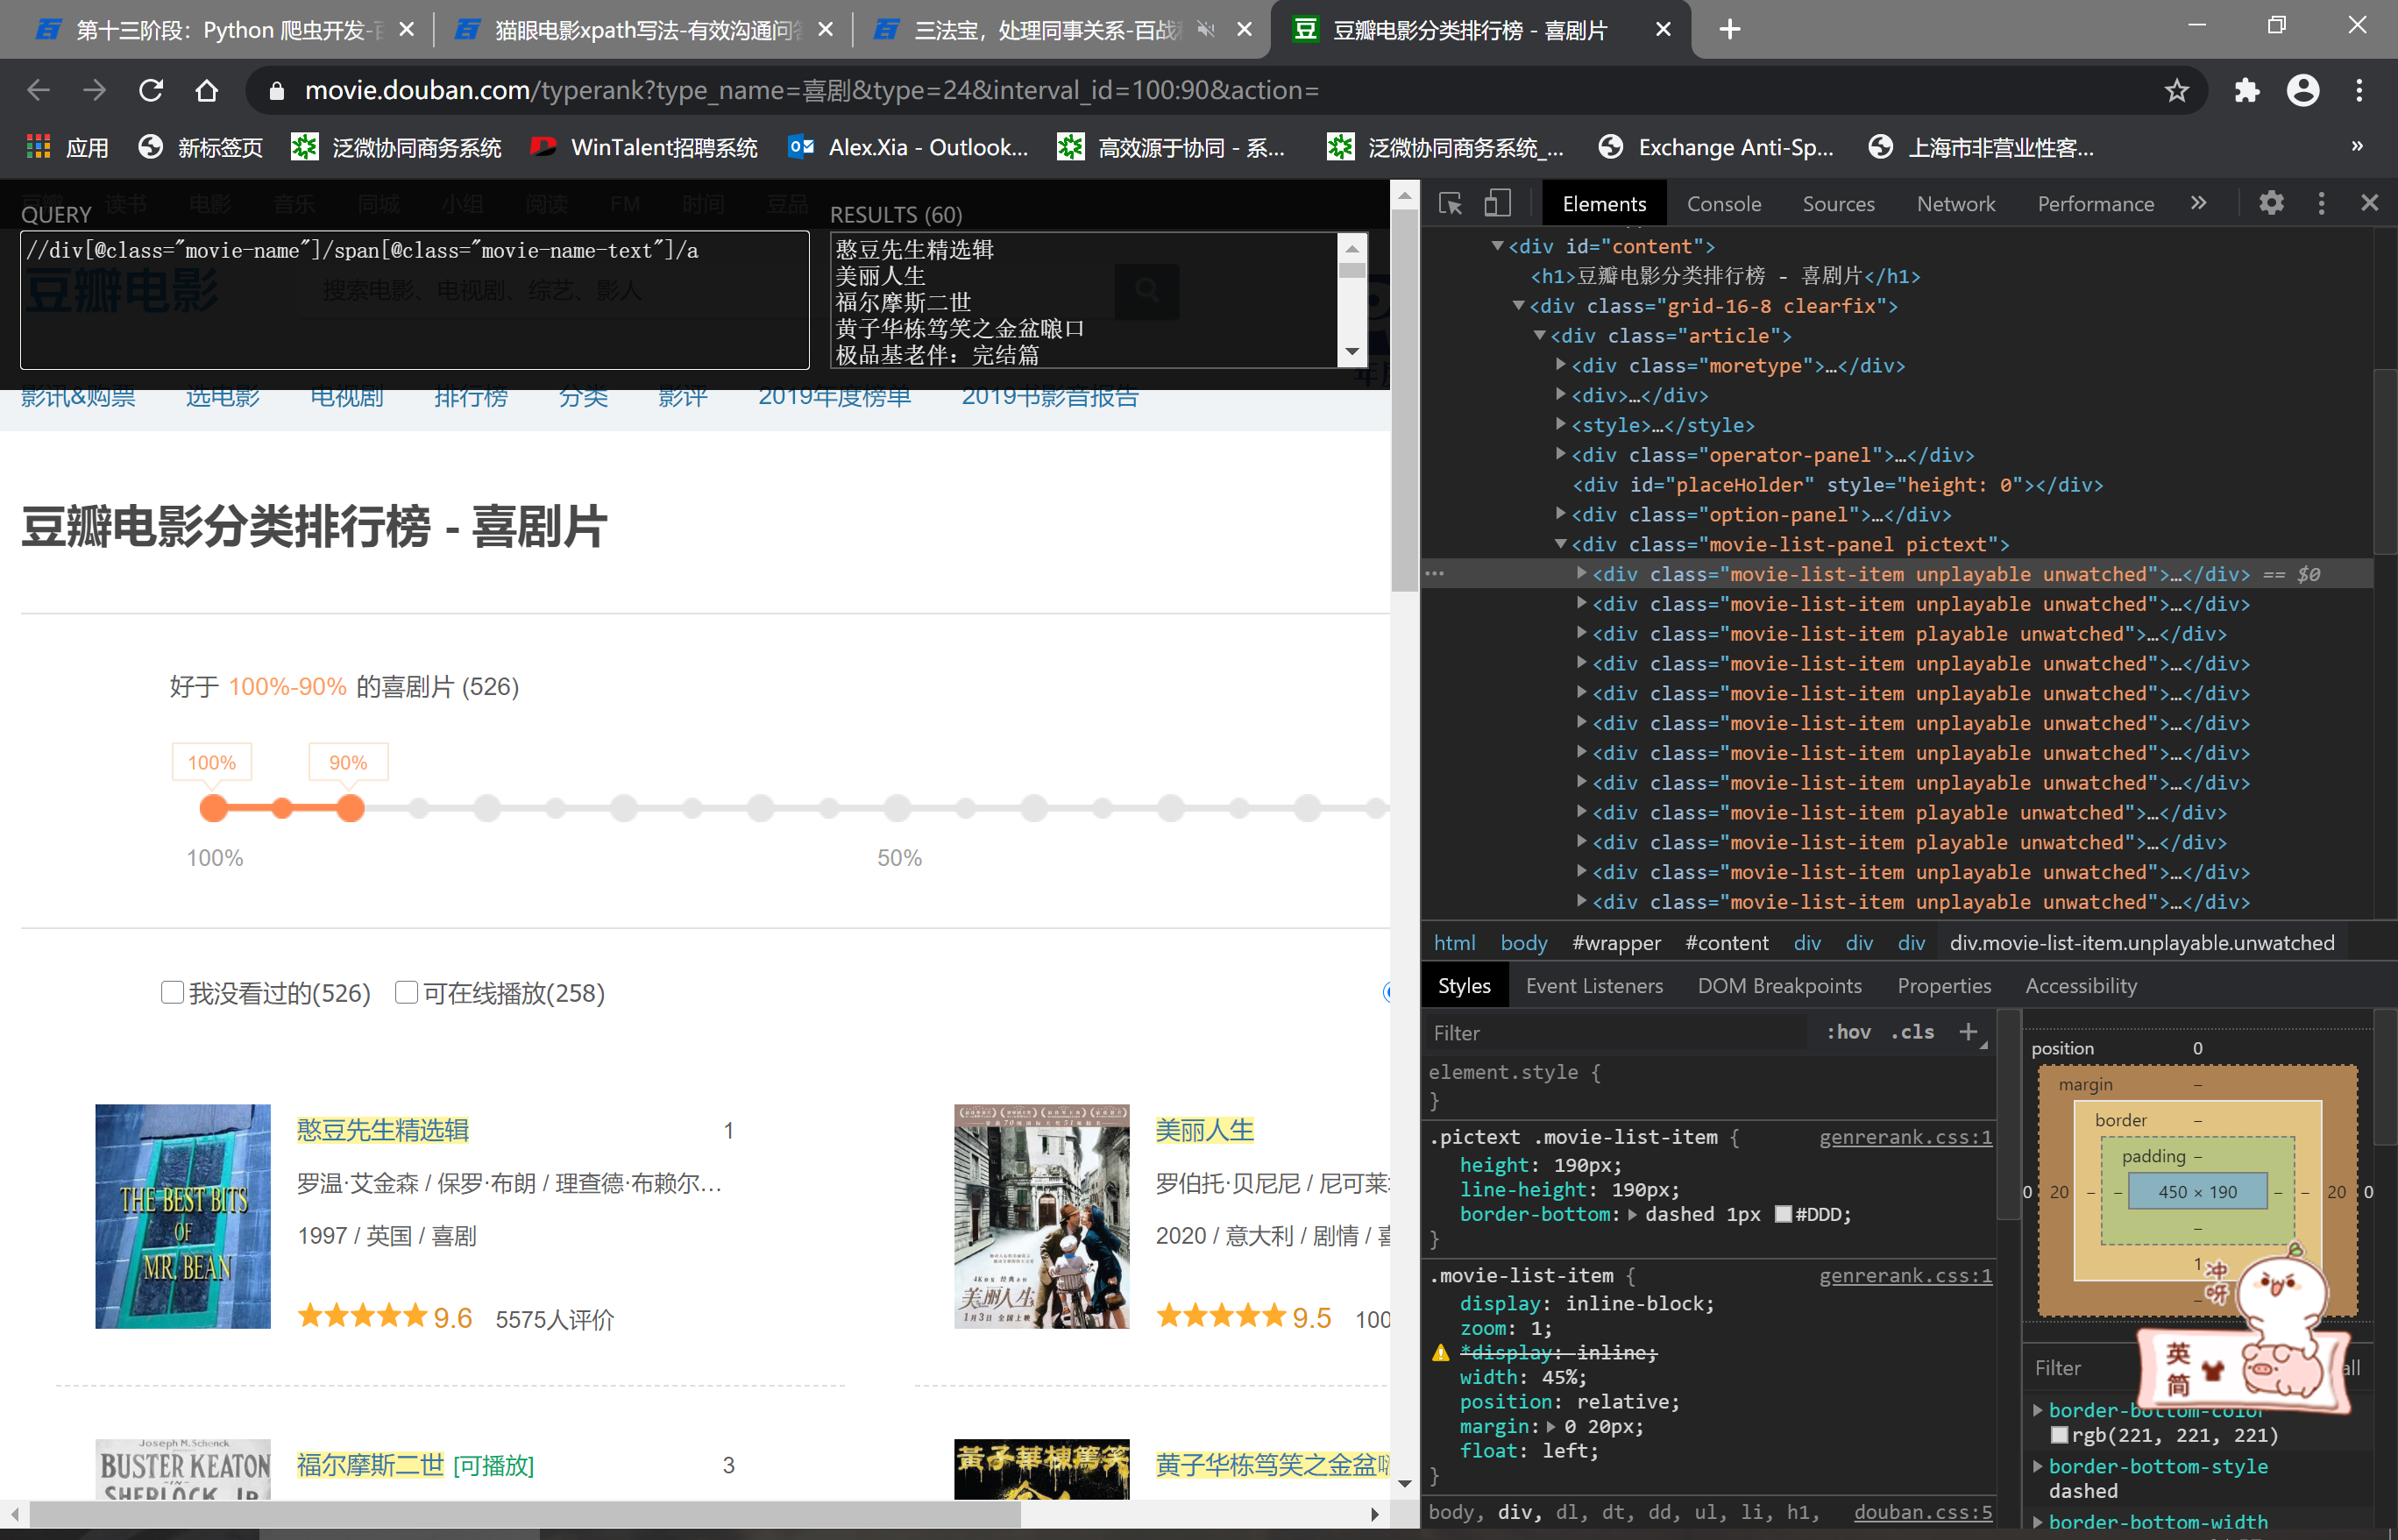Viewport: 2398px width, 1540px height.
Task: Open DevTools settings gear
Action: [2271, 203]
